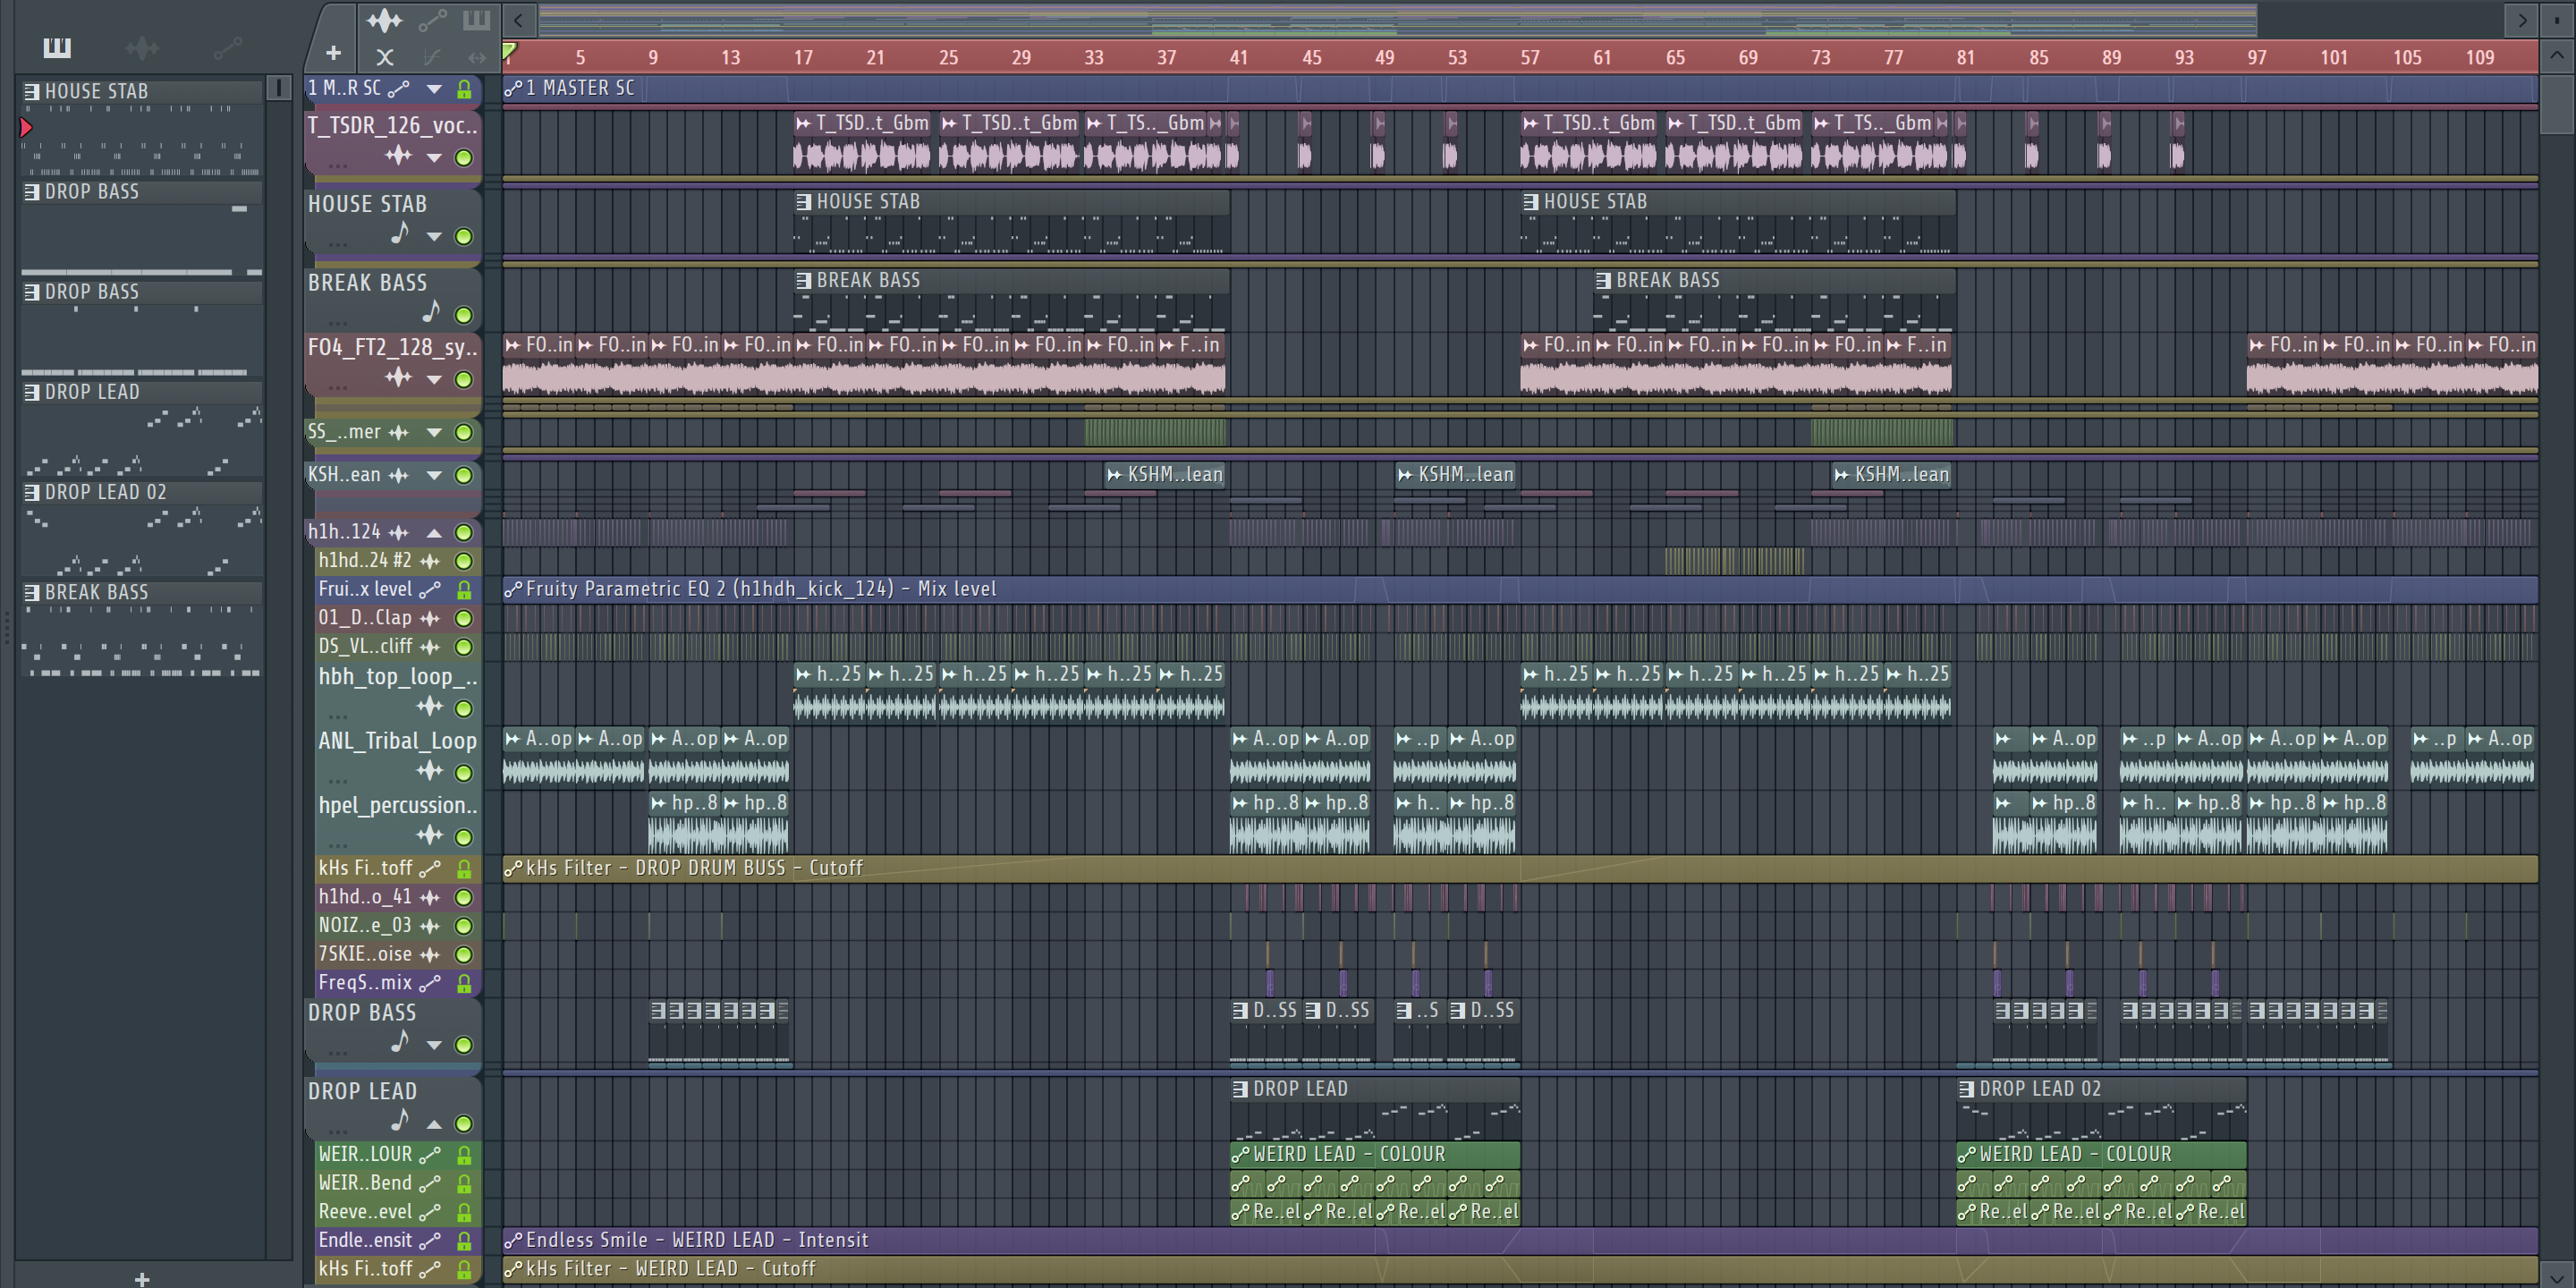Viewport: 2576px width, 1288px height.
Task: Open the F04_FT2_128_sy track dropdown arrow
Action: click(434, 380)
